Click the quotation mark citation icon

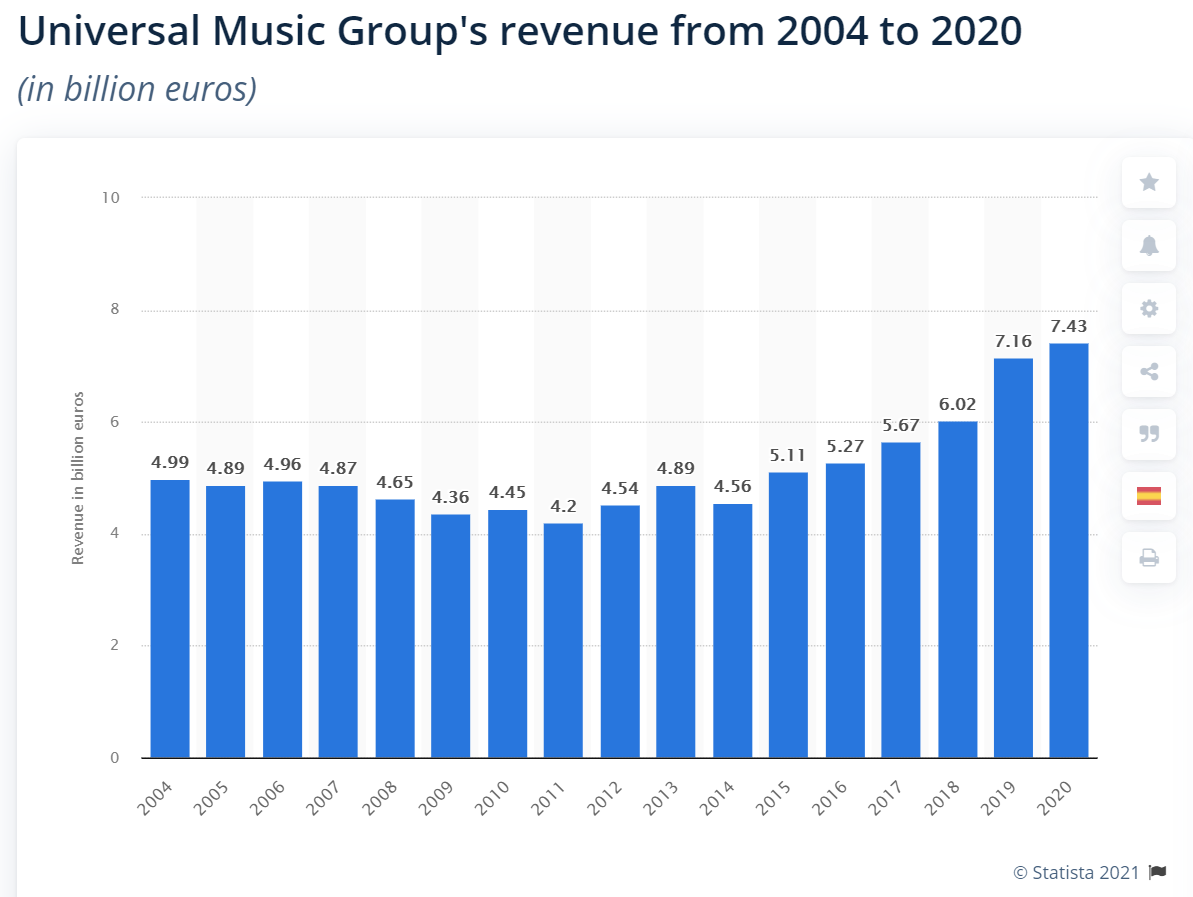point(1149,434)
